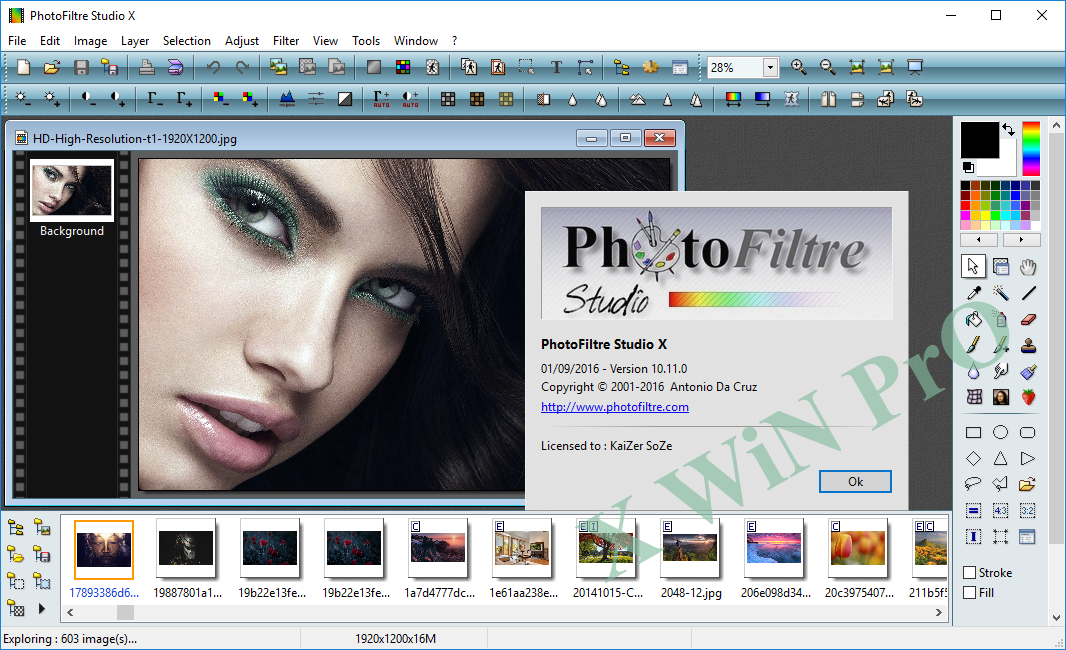Open the Adjust menu
Viewport: 1066px width, 650px height.
[241, 41]
